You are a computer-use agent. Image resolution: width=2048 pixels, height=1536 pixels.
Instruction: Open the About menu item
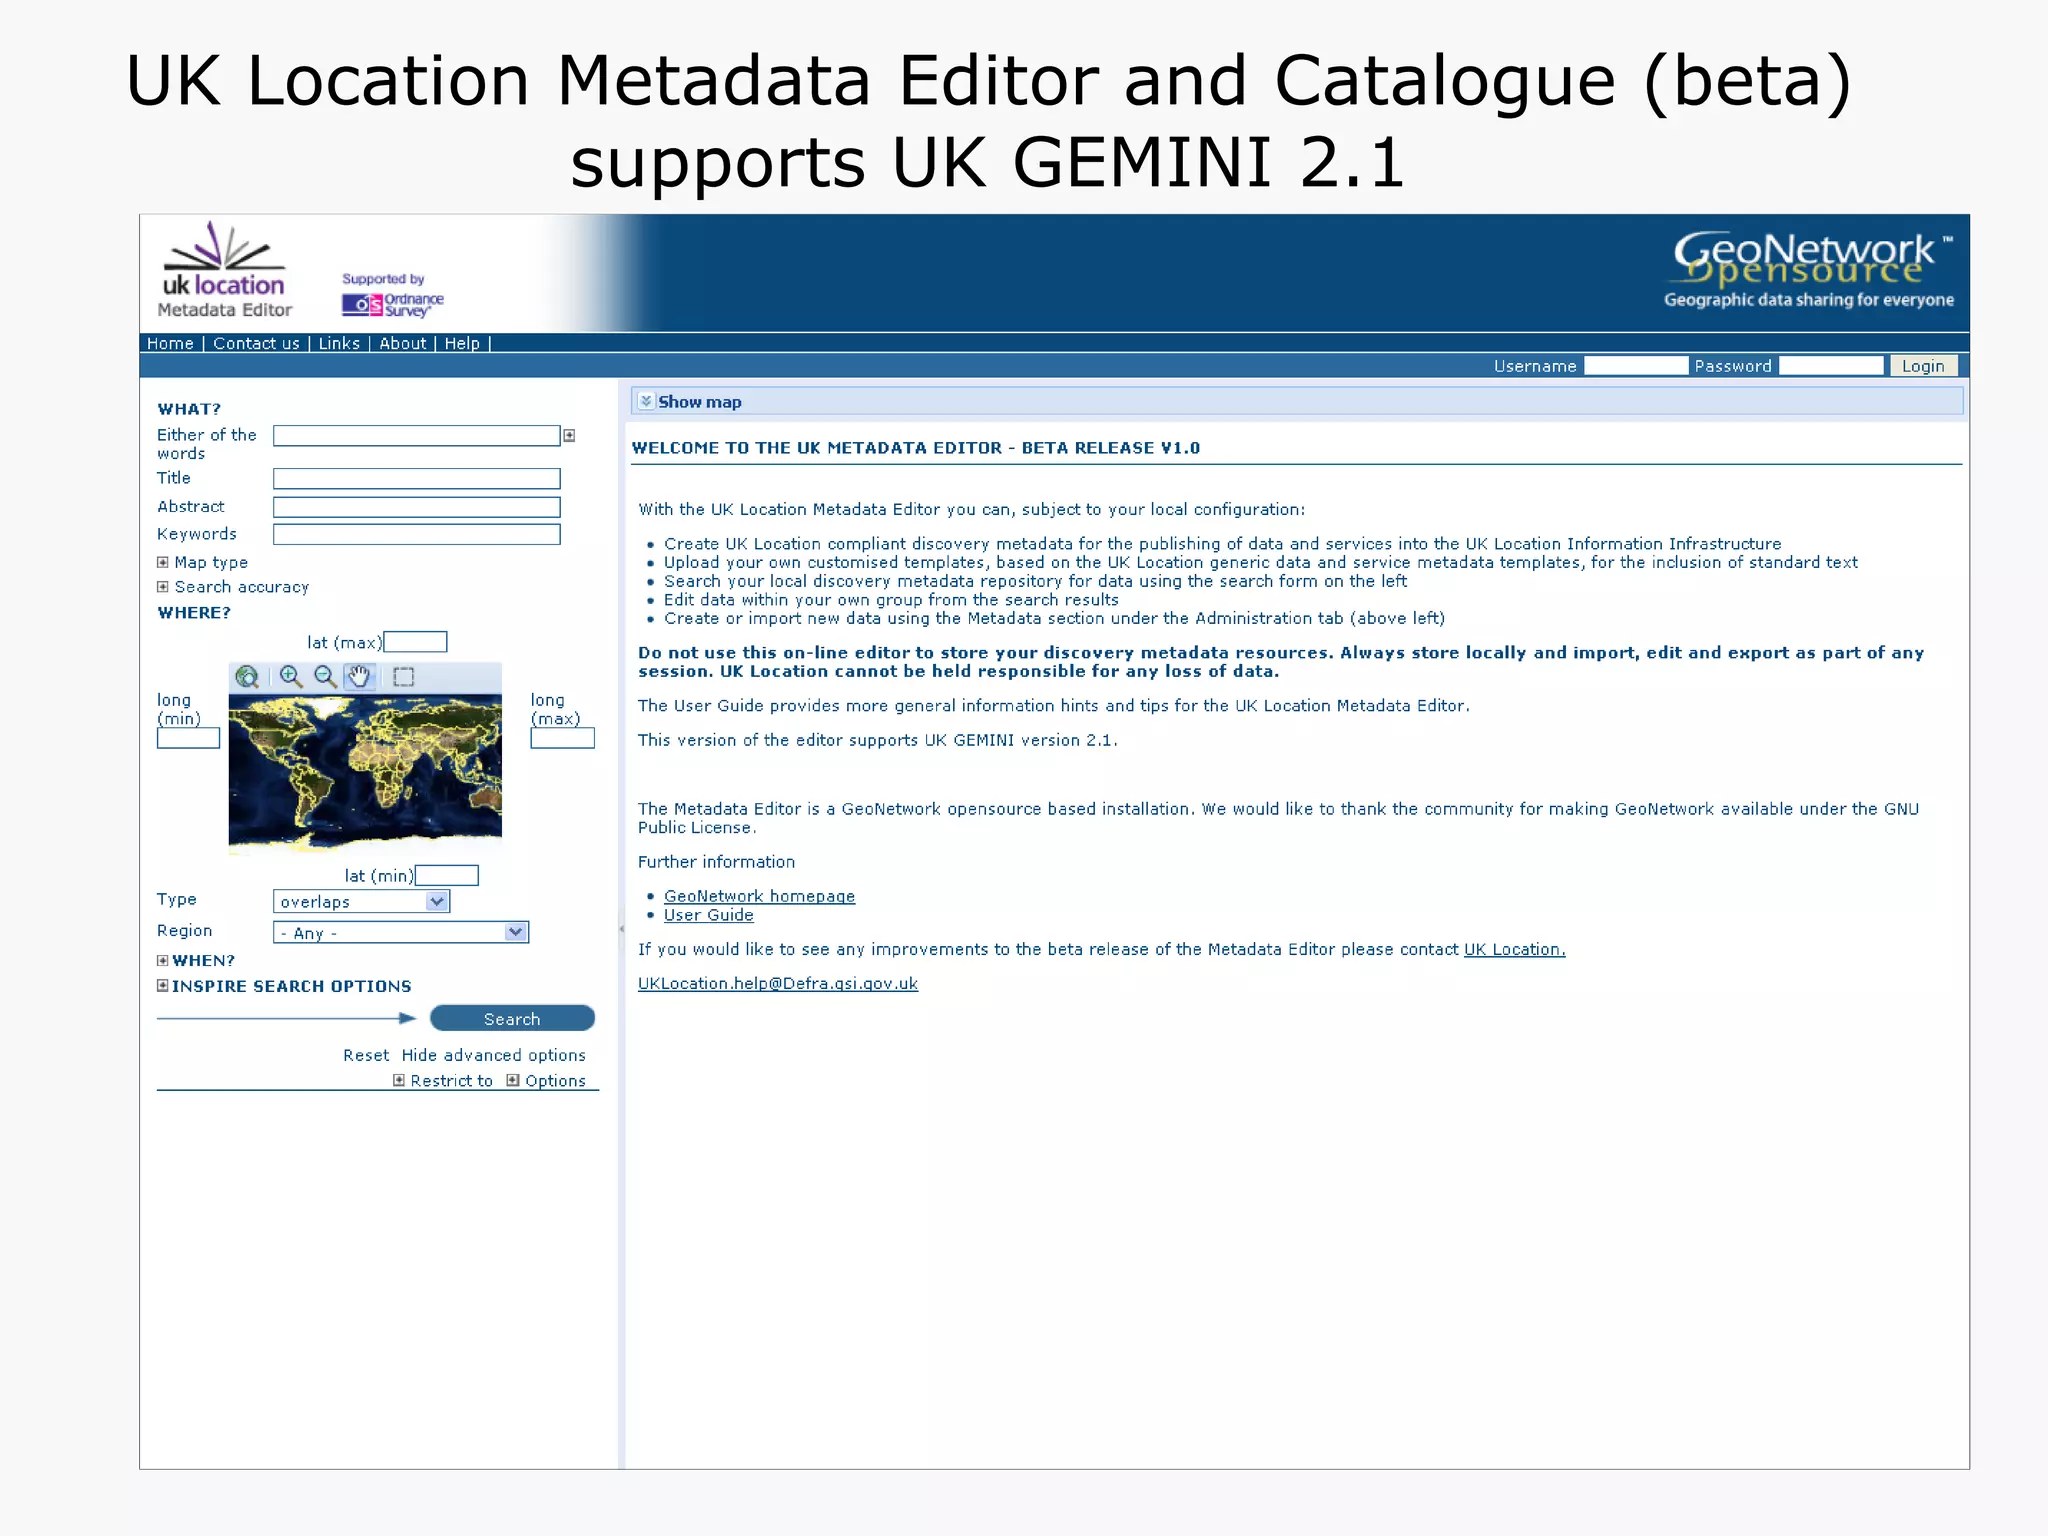(x=402, y=344)
